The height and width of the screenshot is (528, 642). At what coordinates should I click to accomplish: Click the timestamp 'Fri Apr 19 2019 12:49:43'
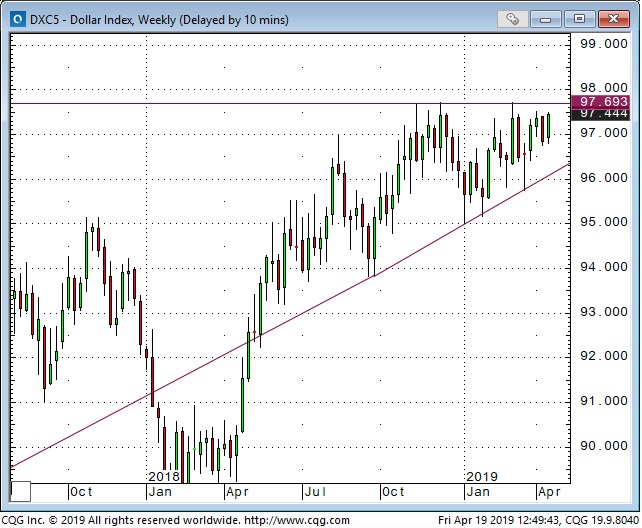[x=498, y=520]
